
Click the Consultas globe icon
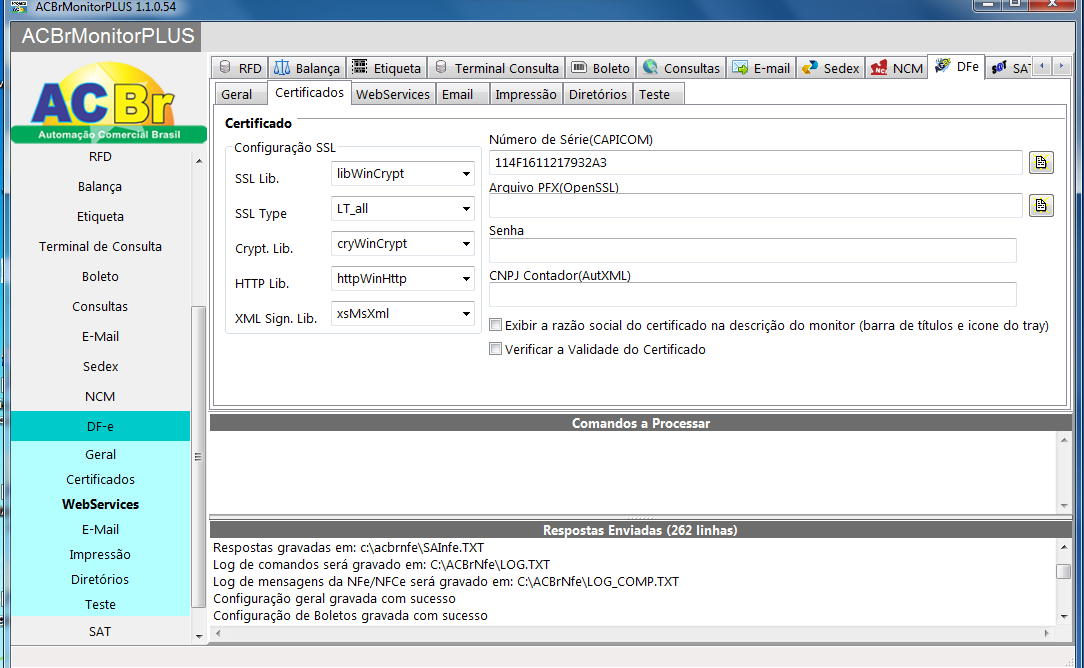(650, 68)
